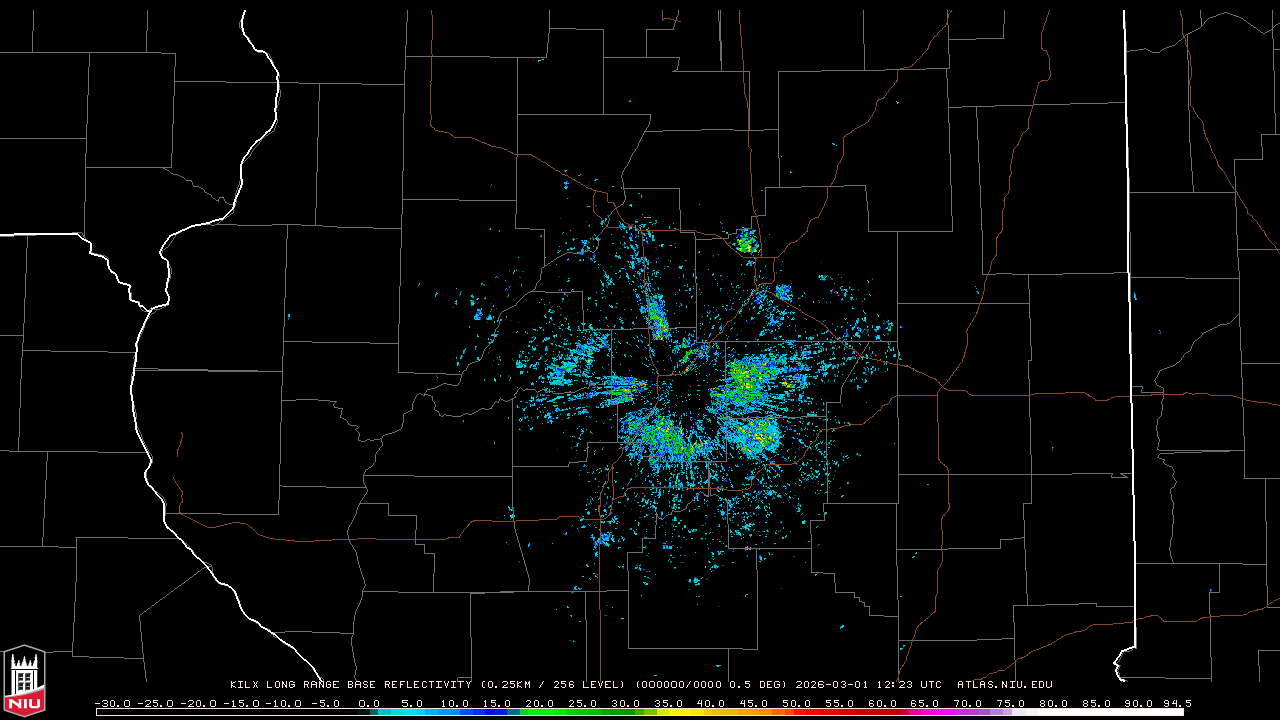Click the 94.5 scale label
The width and height of the screenshot is (1280, 720).
click(1176, 703)
